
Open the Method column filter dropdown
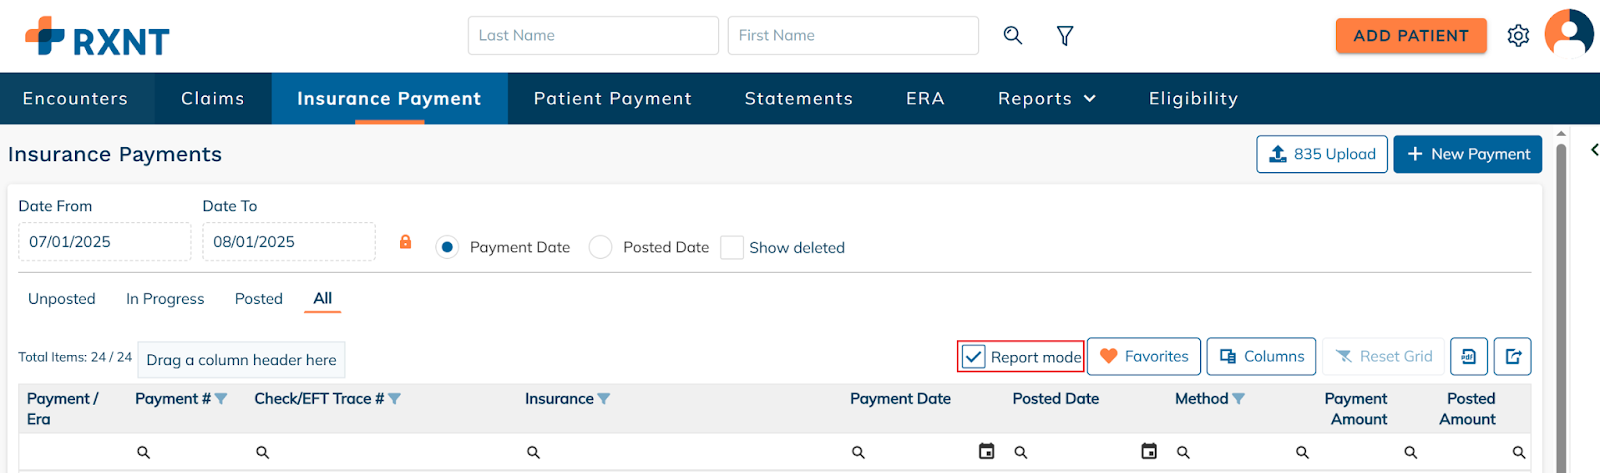point(1239,399)
